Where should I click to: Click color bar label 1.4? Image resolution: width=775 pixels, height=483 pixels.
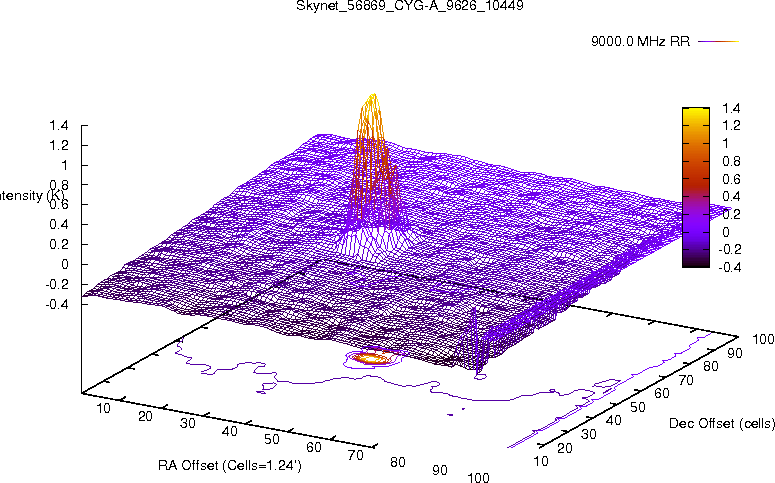click(732, 108)
